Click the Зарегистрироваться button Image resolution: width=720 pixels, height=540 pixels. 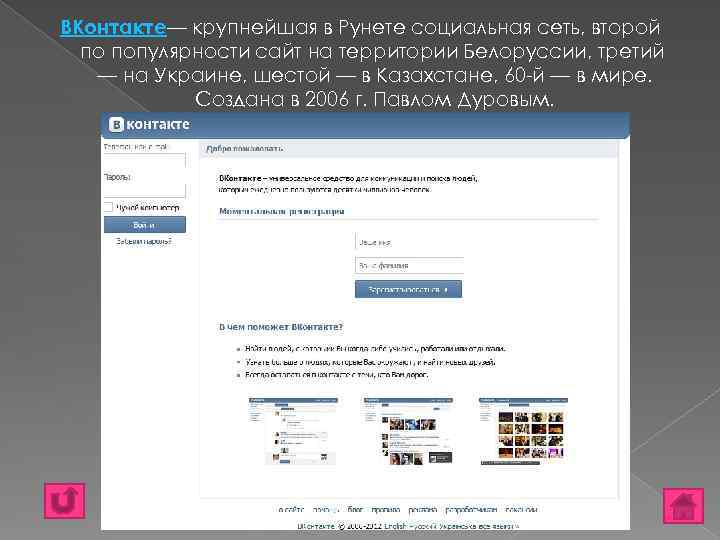(408, 290)
